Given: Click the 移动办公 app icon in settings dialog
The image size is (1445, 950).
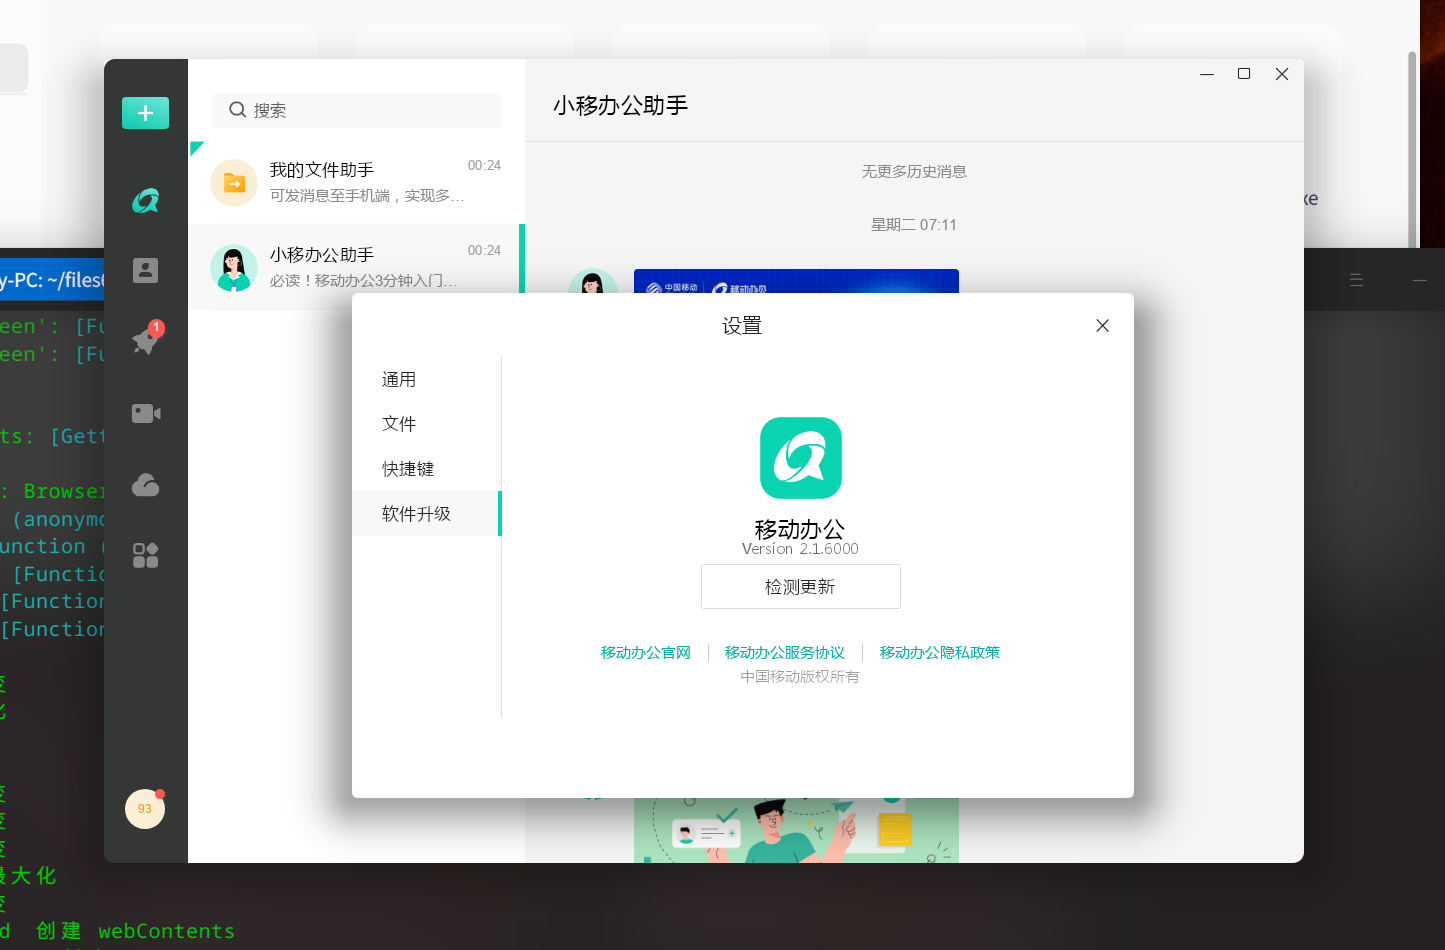Looking at the screenshot, I should click(x=799, y=458).
